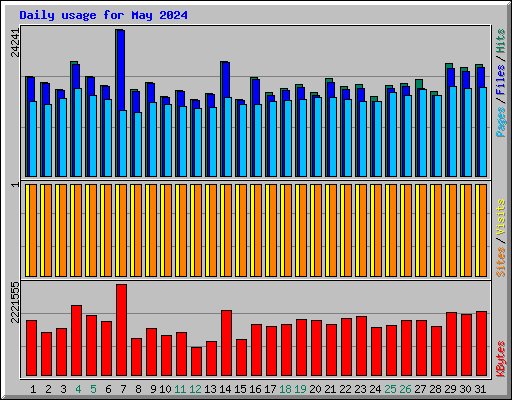Click the orange sites bar for day 1
Screen dimensions: 512x400
pyautogui.click(x=33, y=230)
